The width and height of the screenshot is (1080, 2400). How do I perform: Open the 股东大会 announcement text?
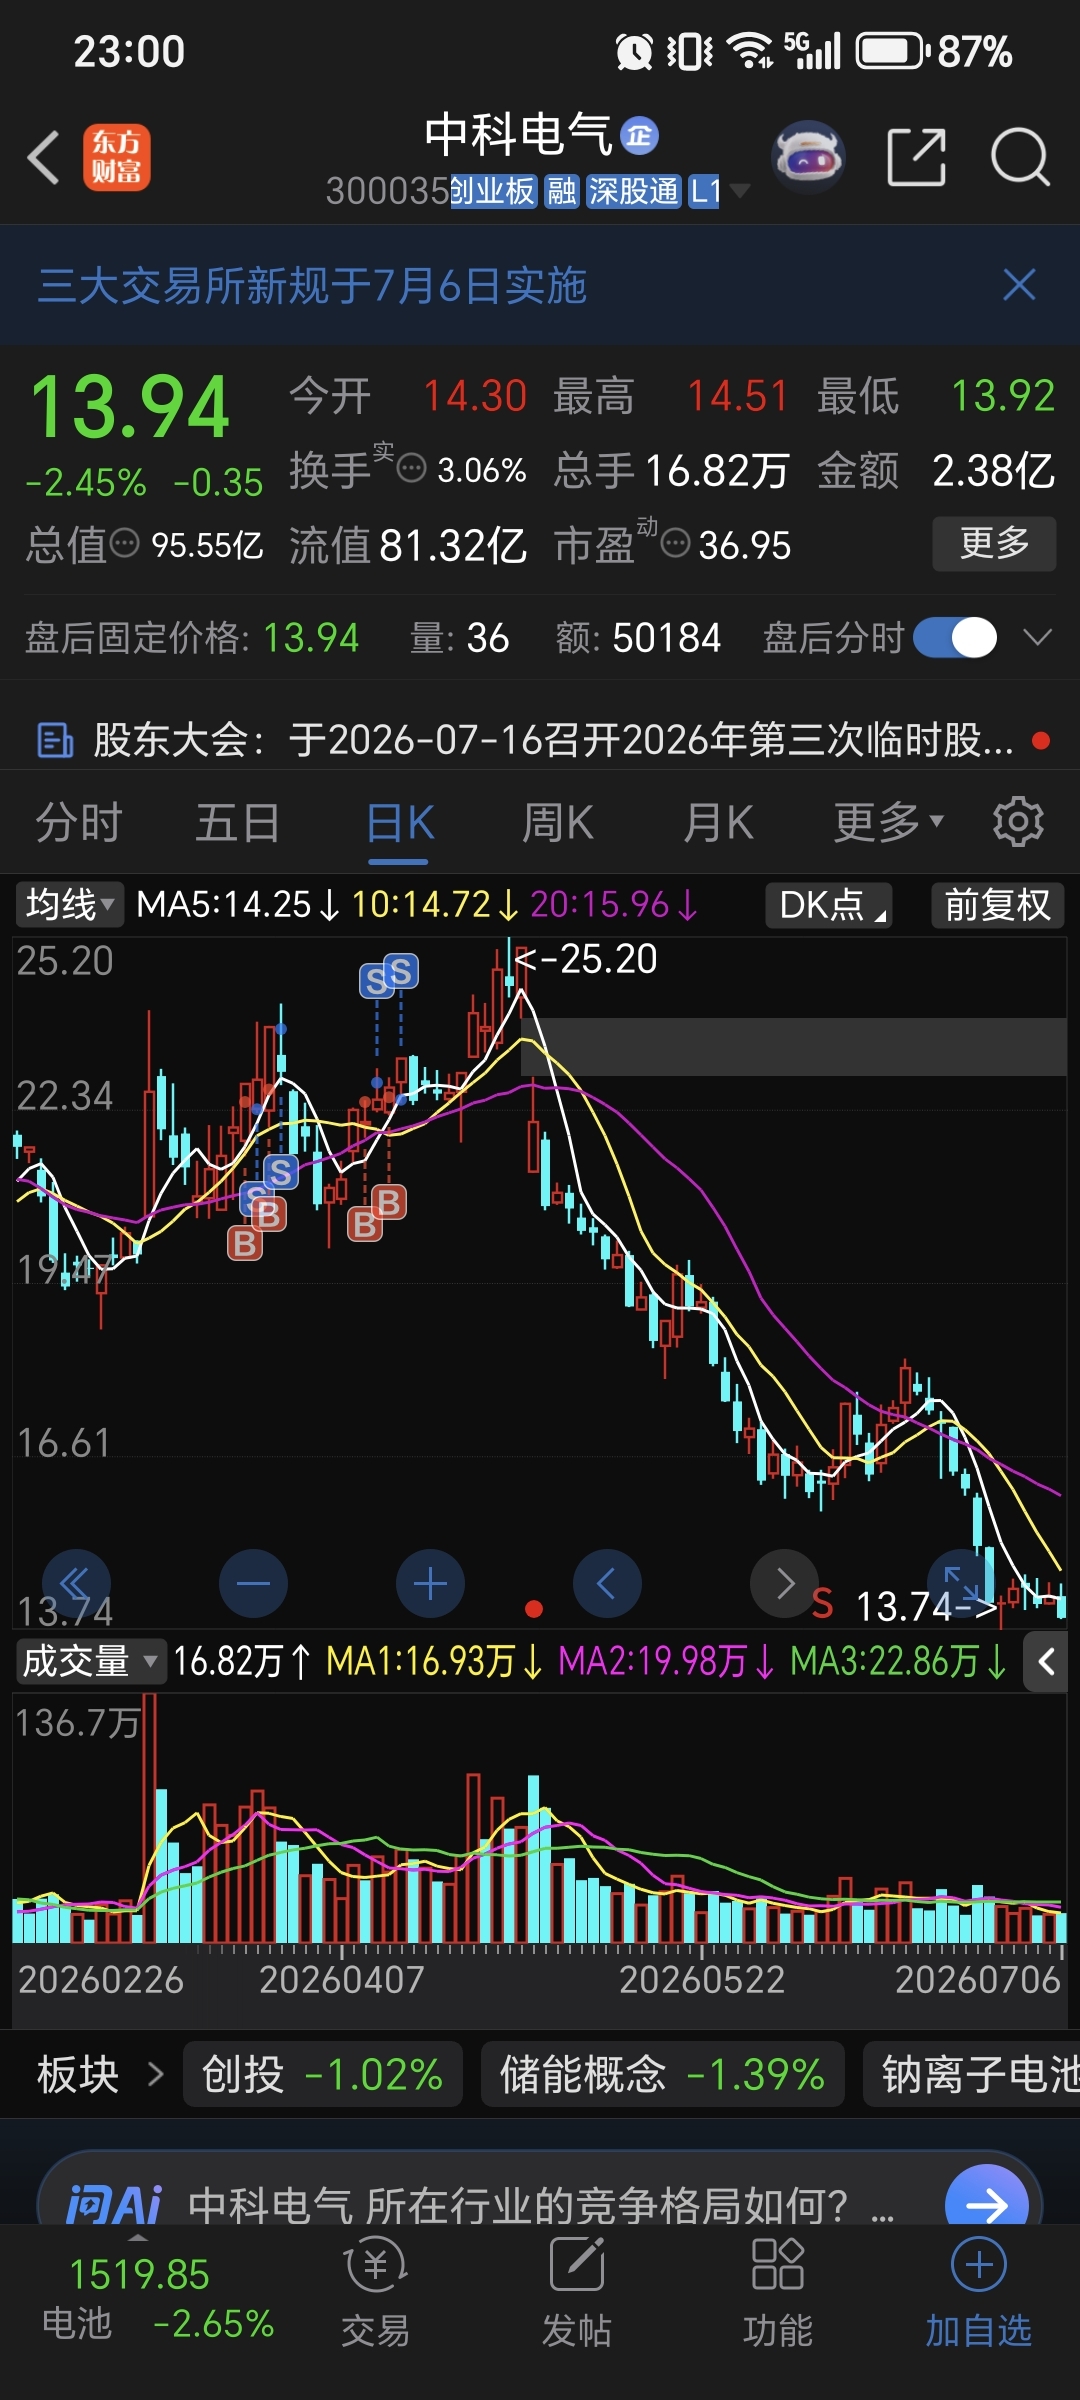pos(553,741)
